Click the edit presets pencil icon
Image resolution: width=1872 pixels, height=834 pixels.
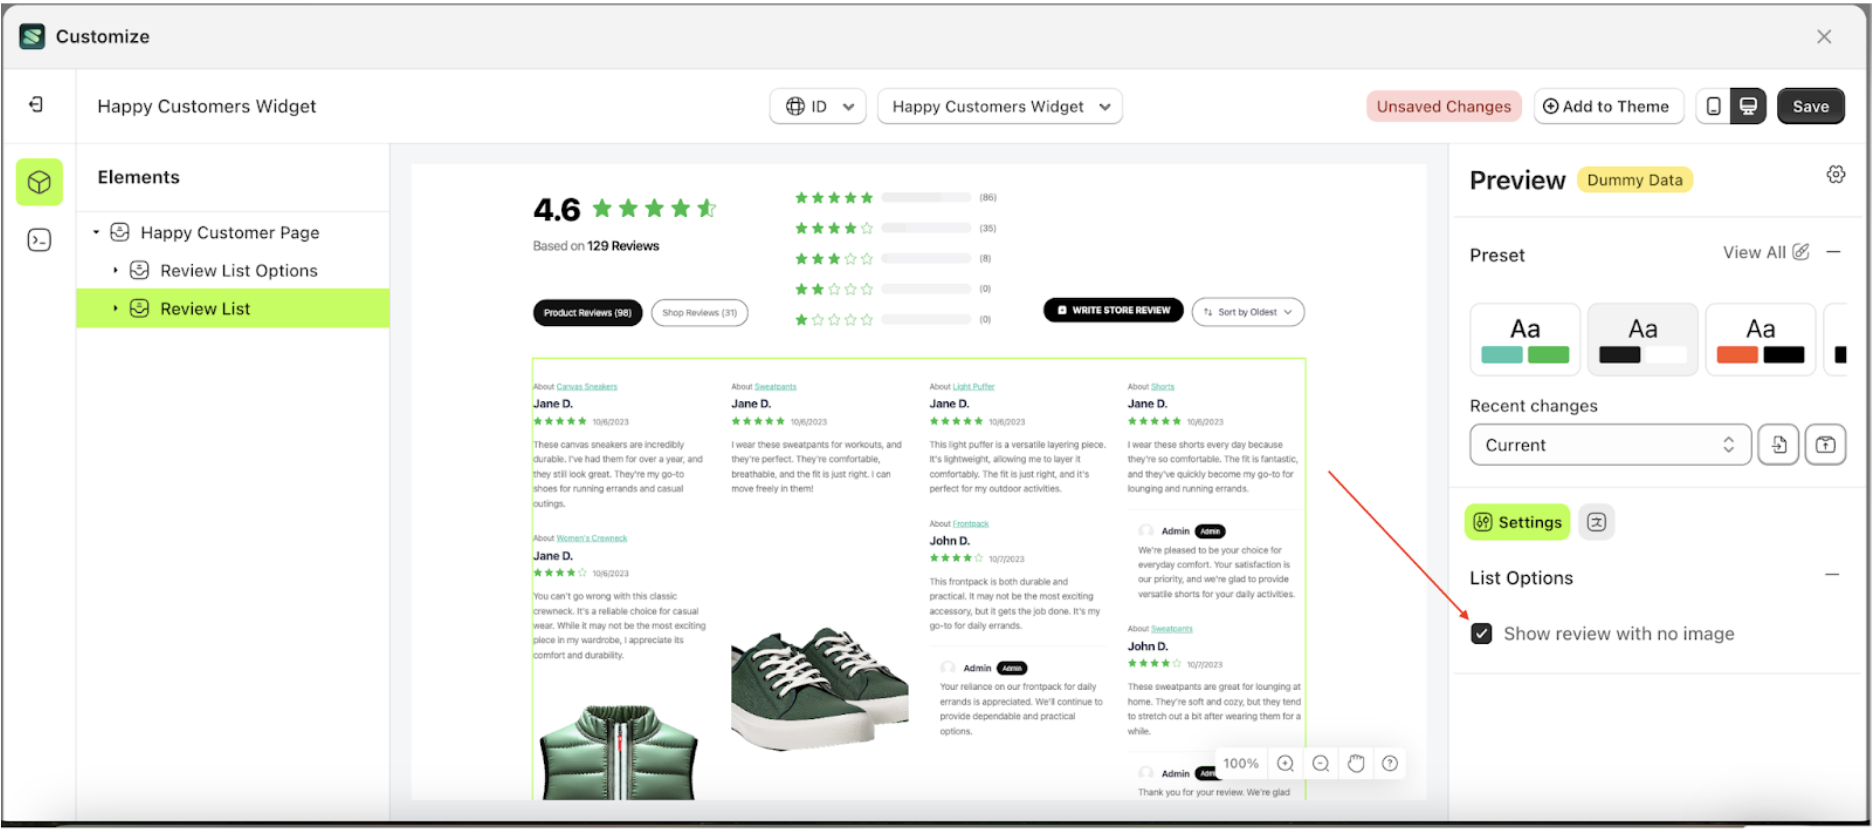[x=1801, y=252]
